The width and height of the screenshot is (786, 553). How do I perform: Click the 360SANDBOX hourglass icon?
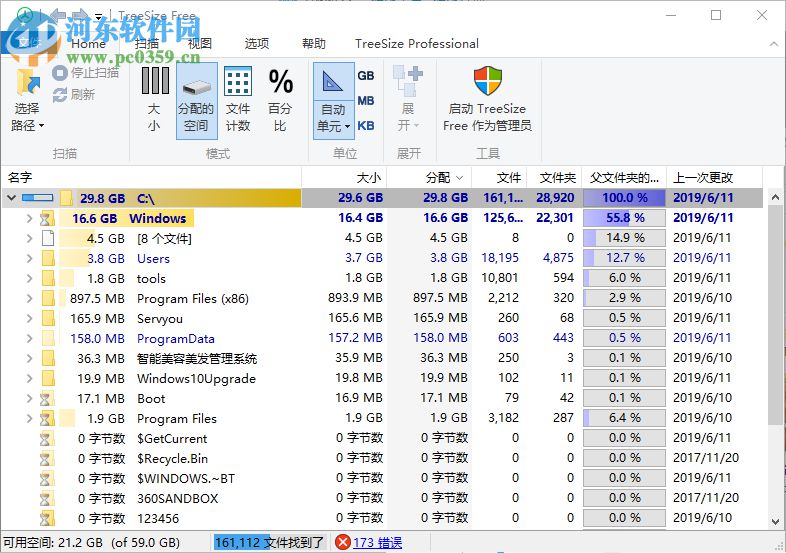pos(46,499)
